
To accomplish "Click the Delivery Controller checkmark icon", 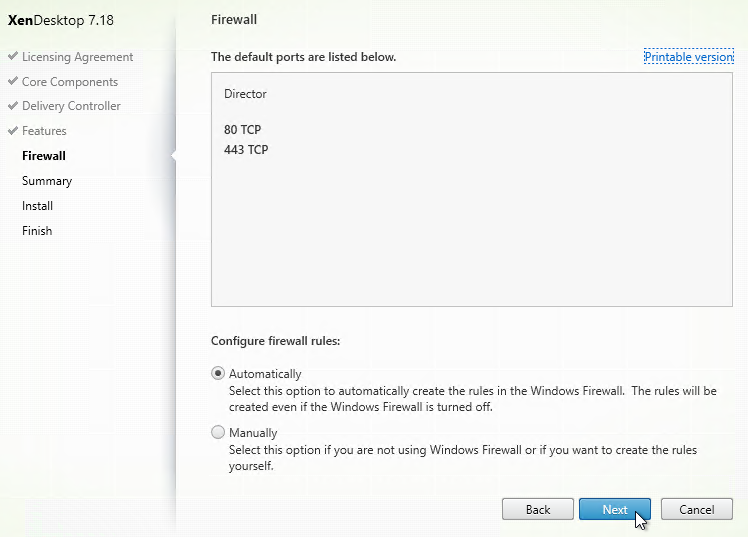I will click(x=13, y=105).
